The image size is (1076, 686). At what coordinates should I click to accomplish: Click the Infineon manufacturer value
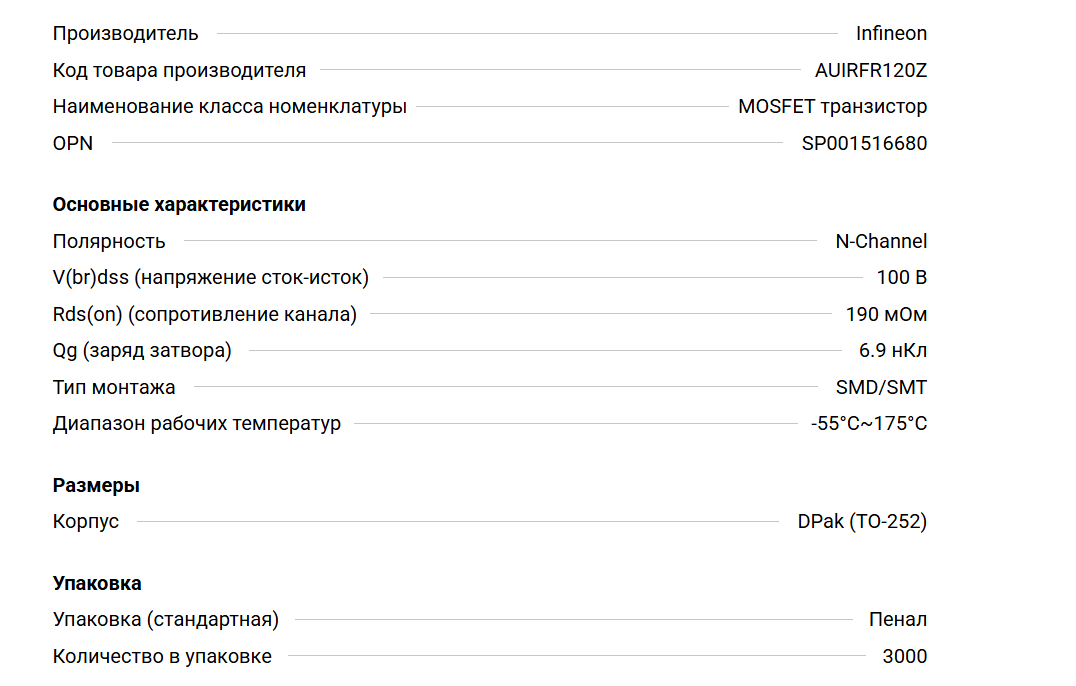[891, 33]
